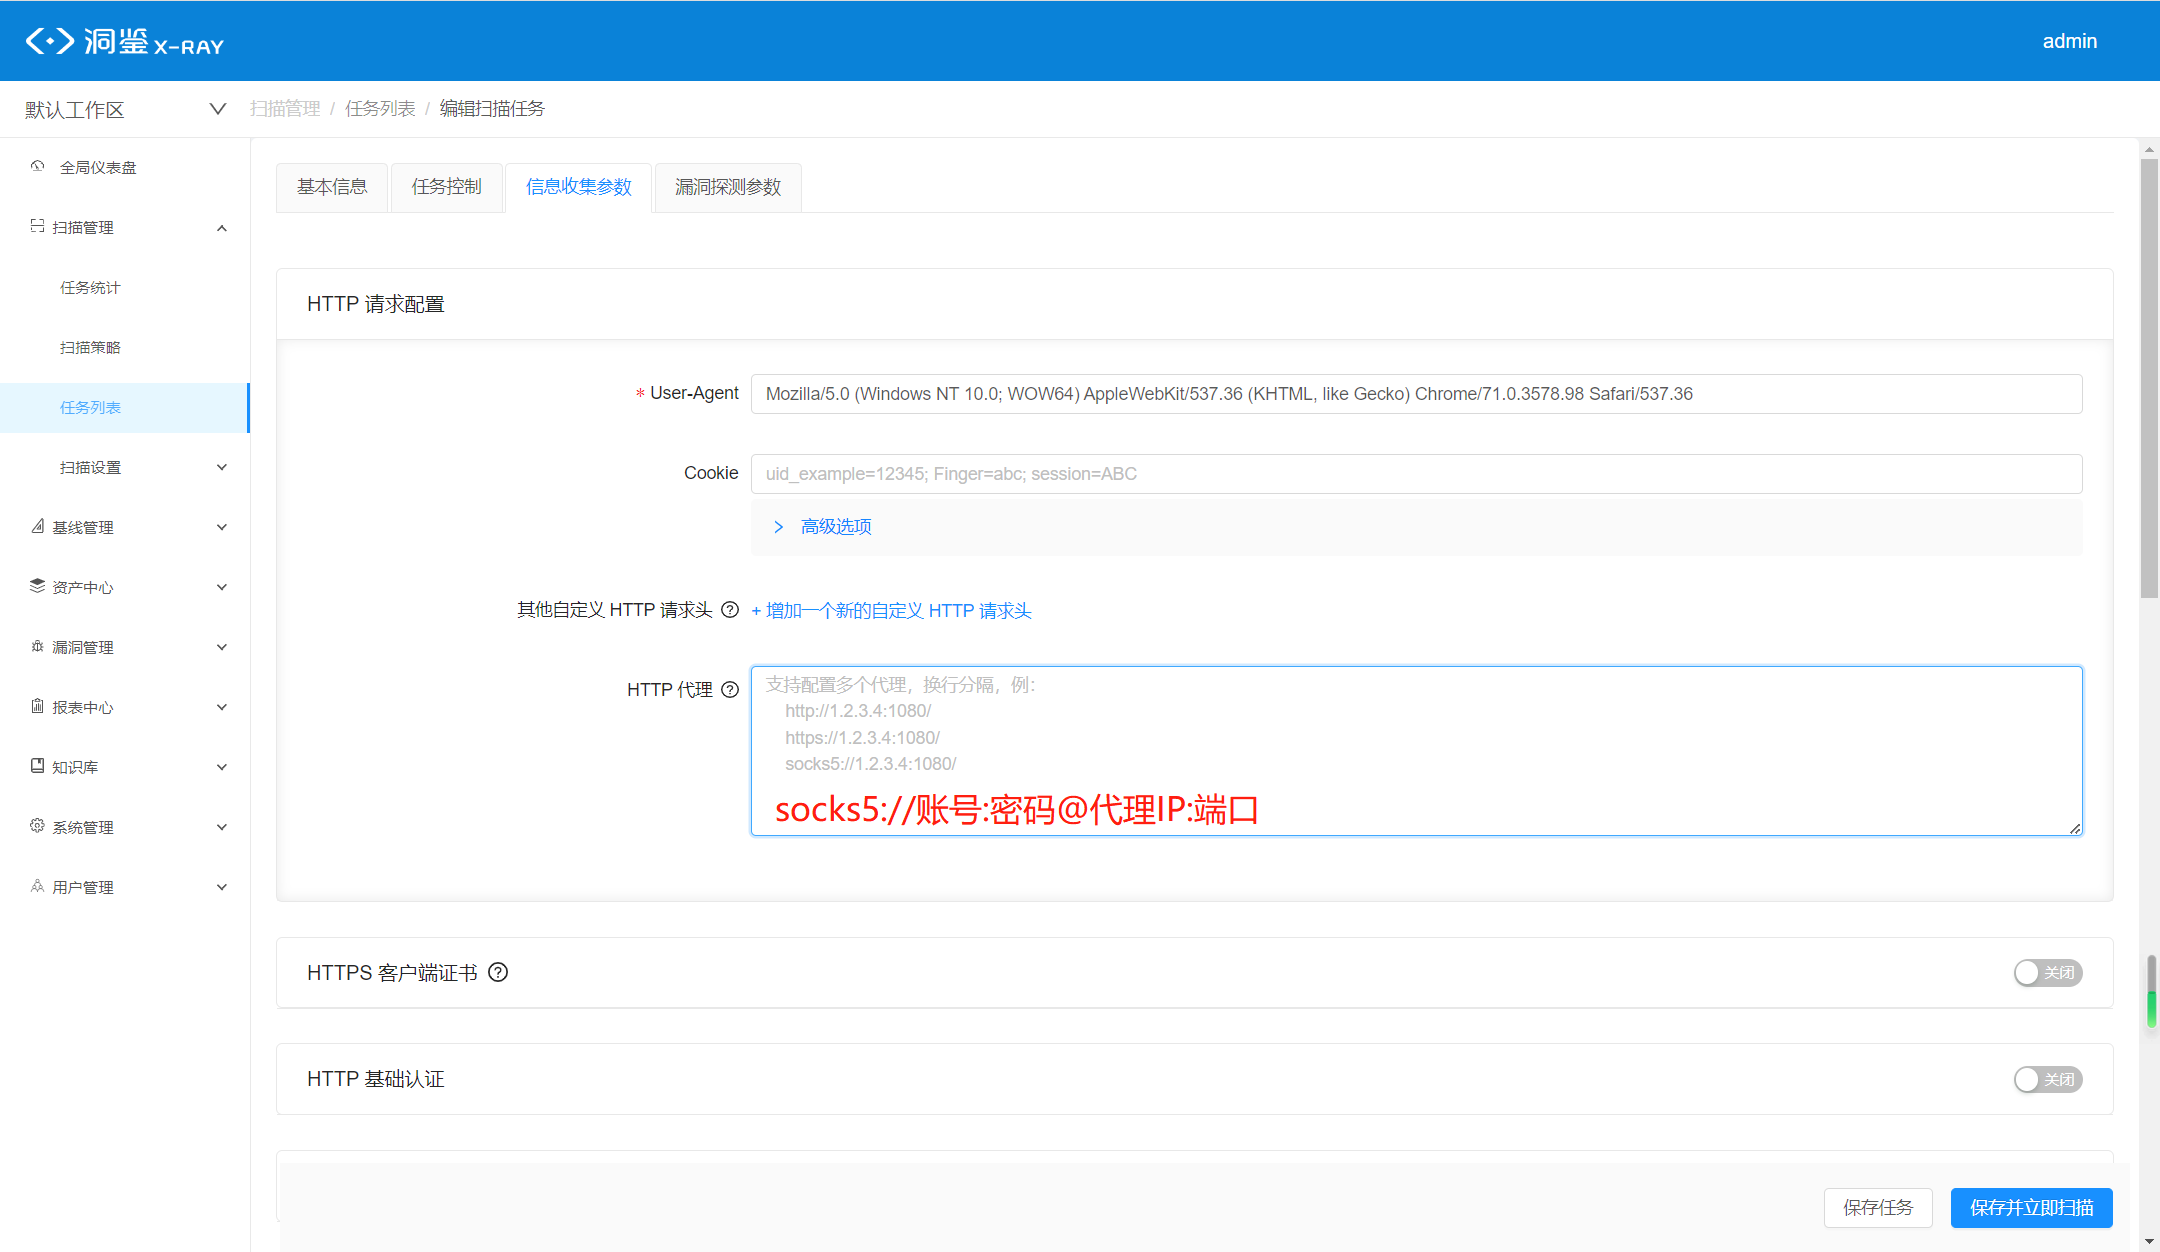2160x1252 pixels.
Task: Click the 保存并立即扫描 button
Action: pos(2032,1207)
